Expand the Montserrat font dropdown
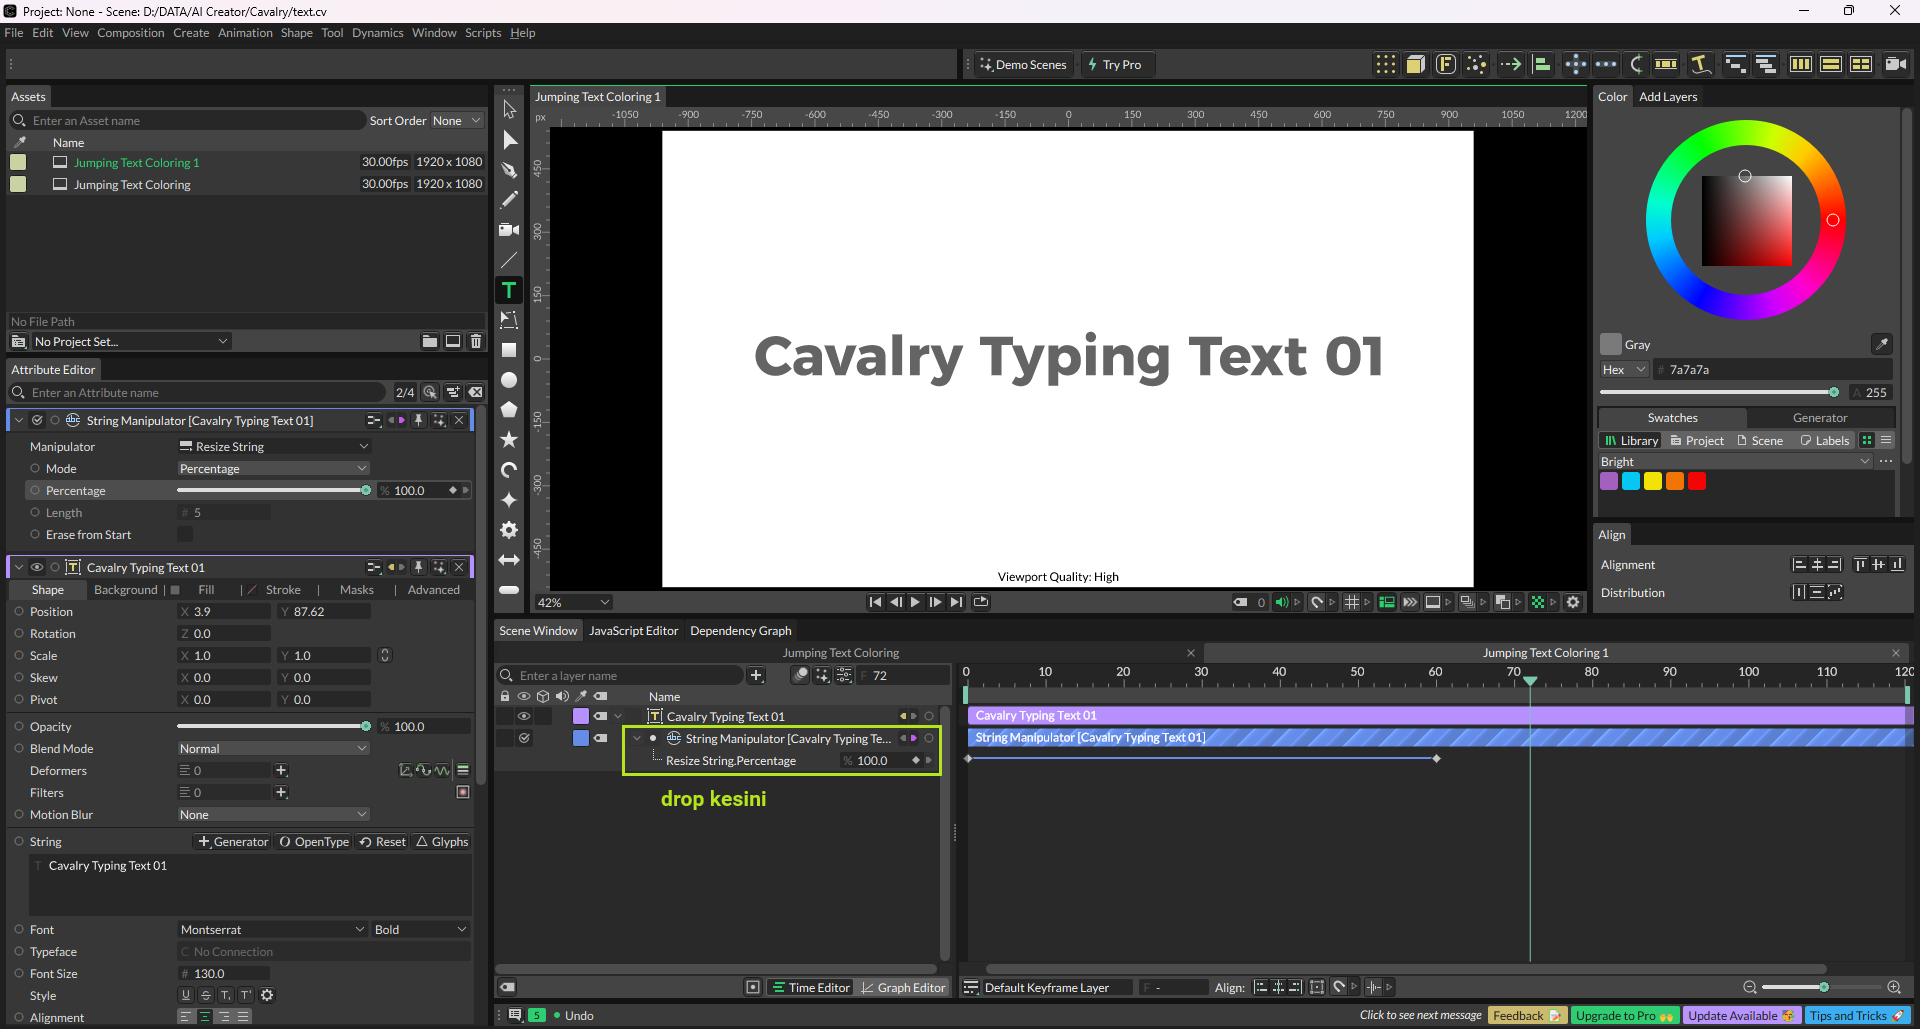The image size is (1920, 1029). point(273,930)
